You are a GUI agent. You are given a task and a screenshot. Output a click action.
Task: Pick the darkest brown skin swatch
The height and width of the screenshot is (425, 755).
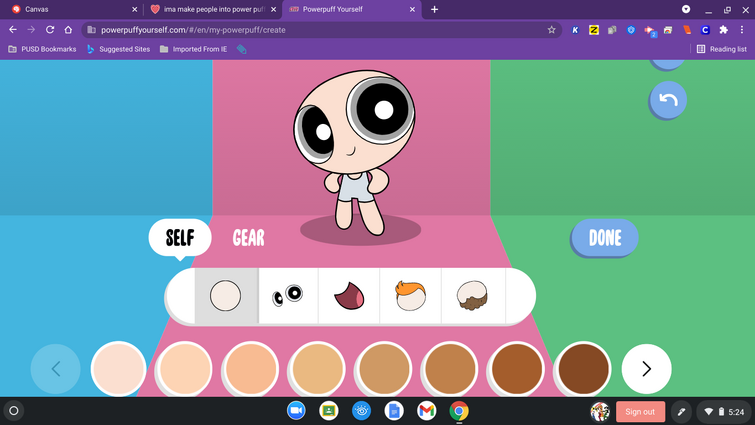(583, 369)
